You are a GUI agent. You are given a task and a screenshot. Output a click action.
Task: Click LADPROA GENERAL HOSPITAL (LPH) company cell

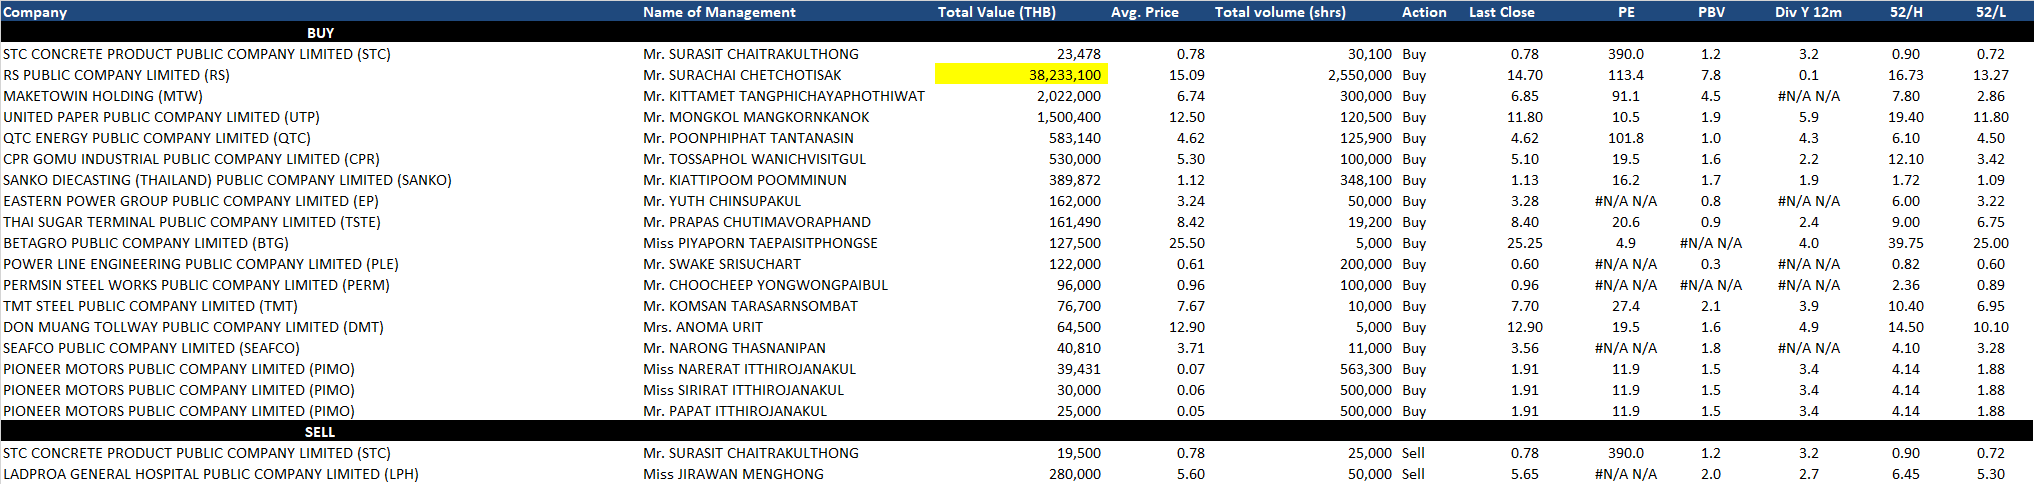coord(211,474)
